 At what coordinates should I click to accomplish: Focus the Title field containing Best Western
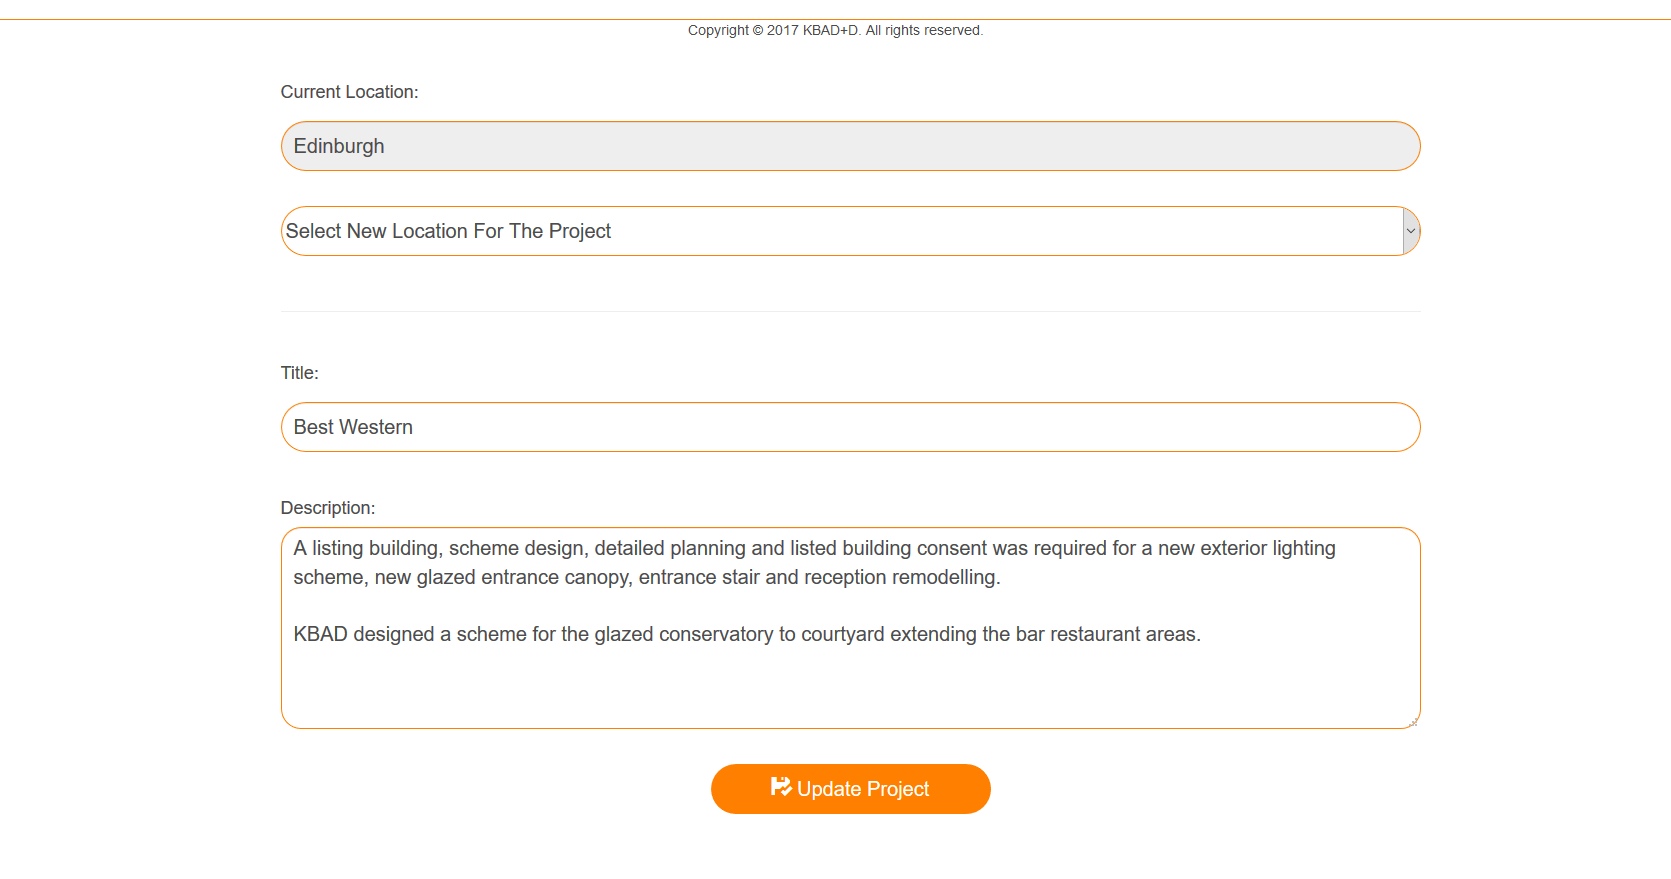point(850,427)
